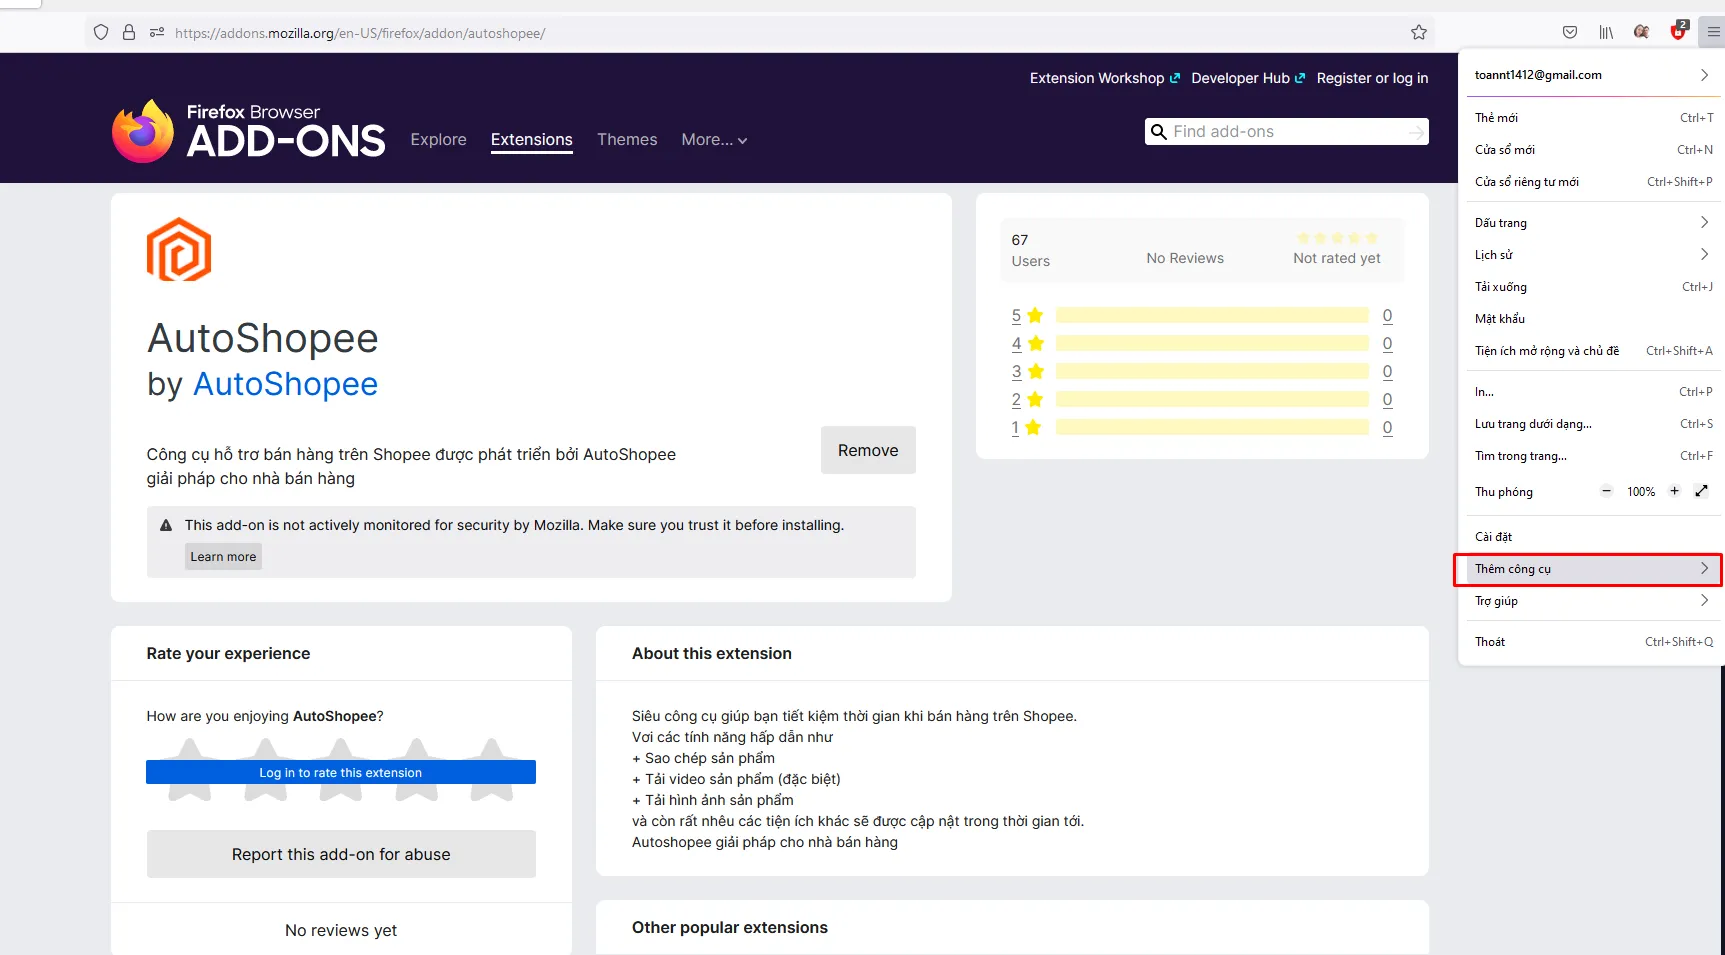The width and height of the screenshot is (1725, 955).
Task: Open Register or log in link
Action: tap(1372, 78)
